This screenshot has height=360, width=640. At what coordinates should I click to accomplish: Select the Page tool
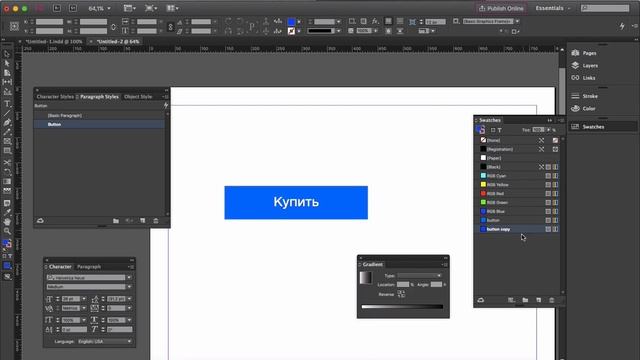(7, 73)
